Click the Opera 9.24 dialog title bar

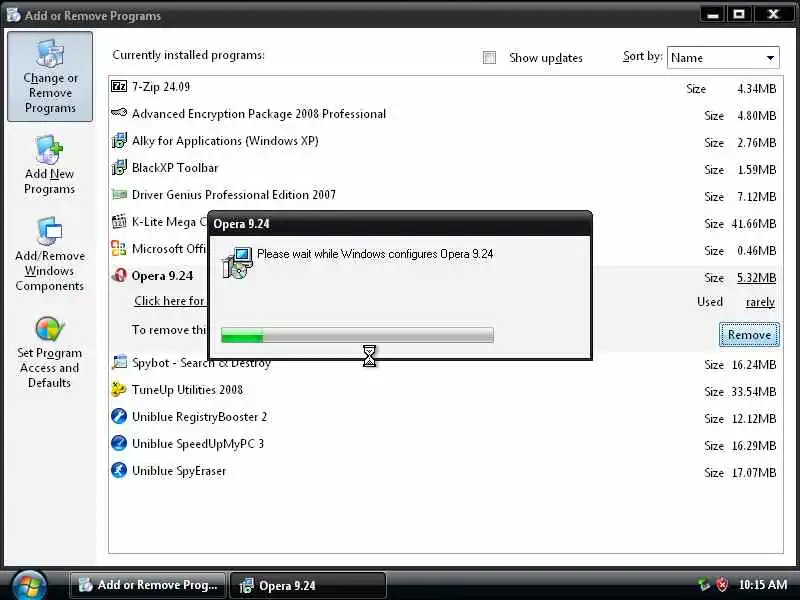pos(400,223)
